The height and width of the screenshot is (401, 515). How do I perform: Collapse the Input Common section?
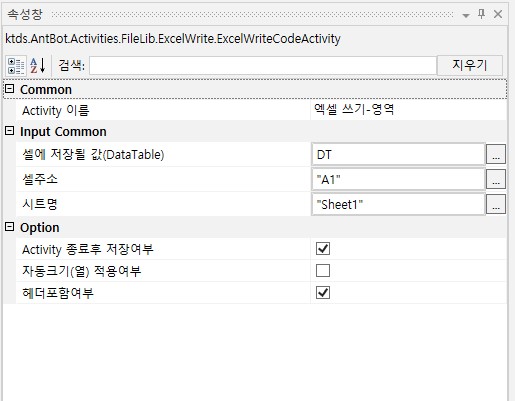coord(10,131)
